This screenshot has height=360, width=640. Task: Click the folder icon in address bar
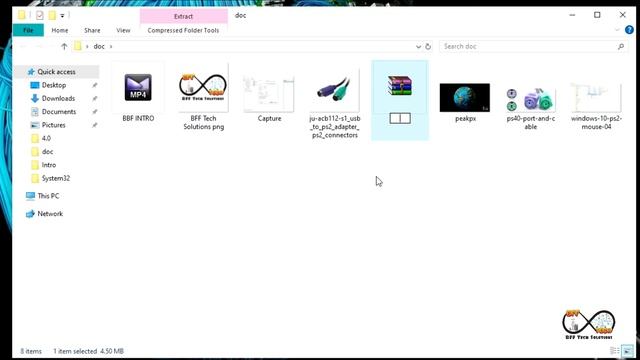[78, 47]
